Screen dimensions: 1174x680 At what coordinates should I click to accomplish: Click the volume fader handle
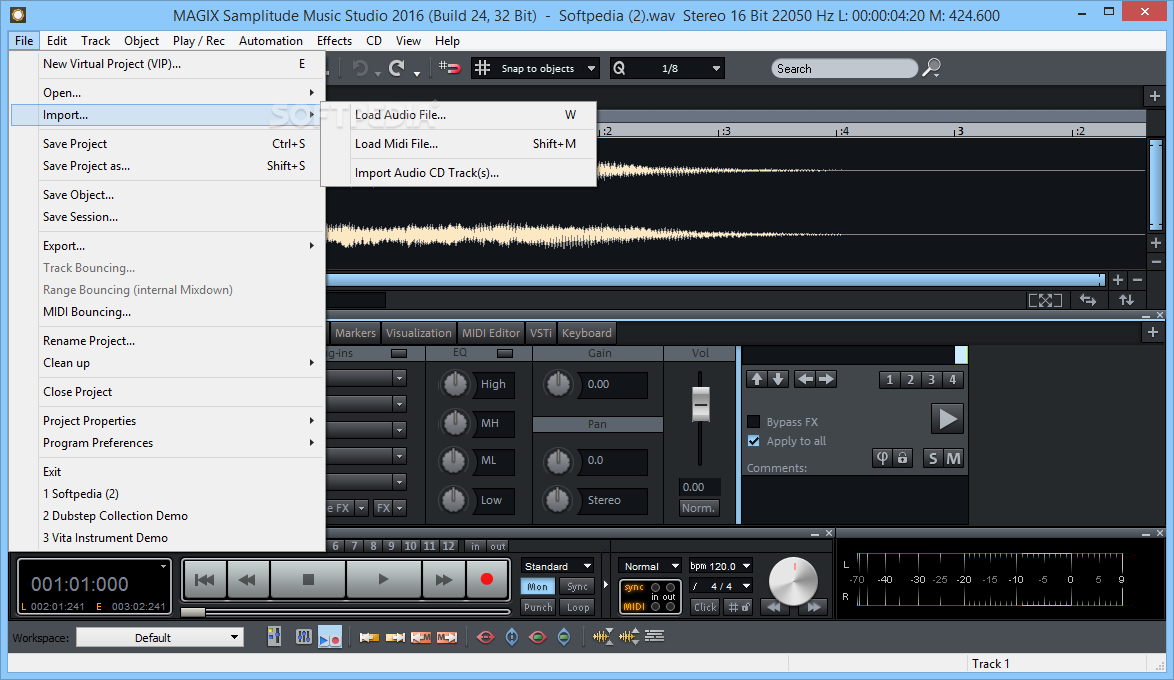[x=700, y=404]
